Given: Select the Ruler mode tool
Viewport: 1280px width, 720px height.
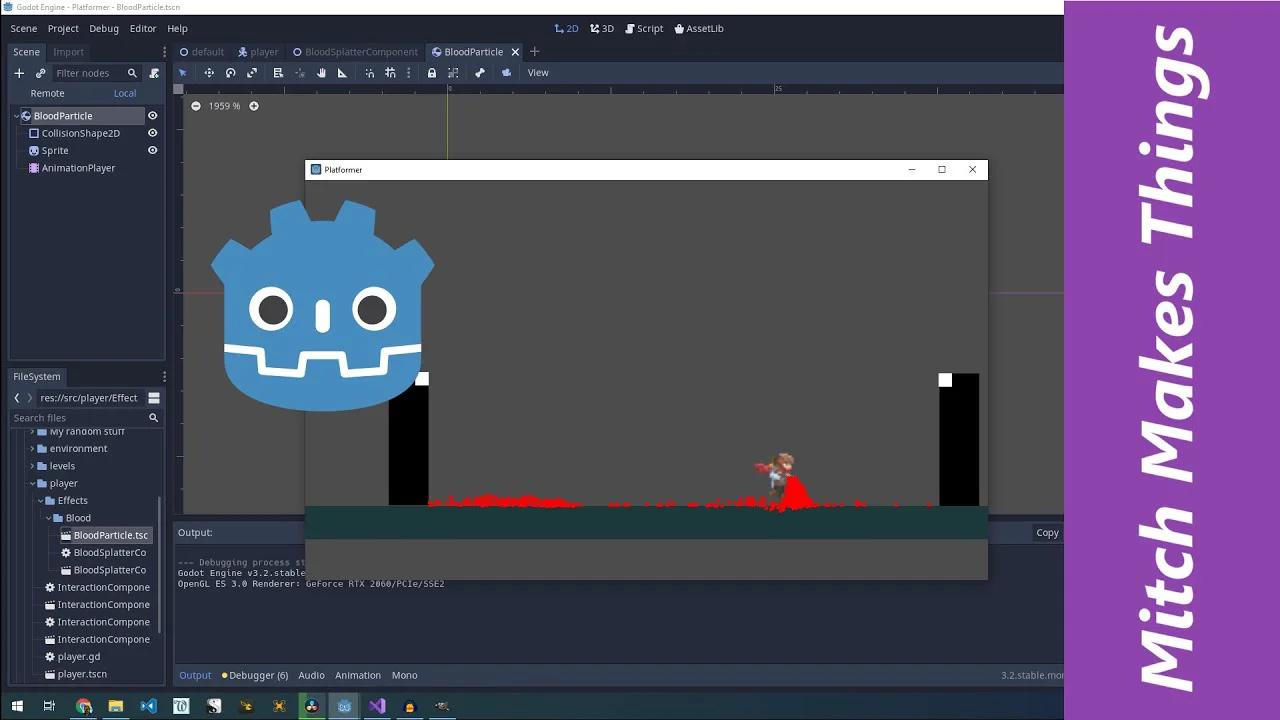Looking at the screenshot, I should click(343, 72).
